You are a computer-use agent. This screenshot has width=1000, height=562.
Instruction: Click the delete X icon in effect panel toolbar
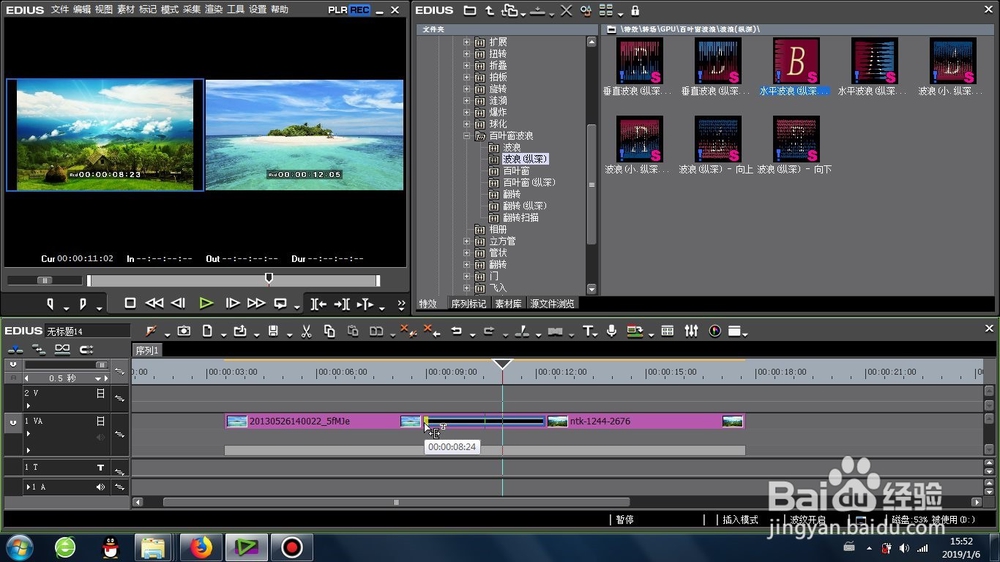(566, 10)
